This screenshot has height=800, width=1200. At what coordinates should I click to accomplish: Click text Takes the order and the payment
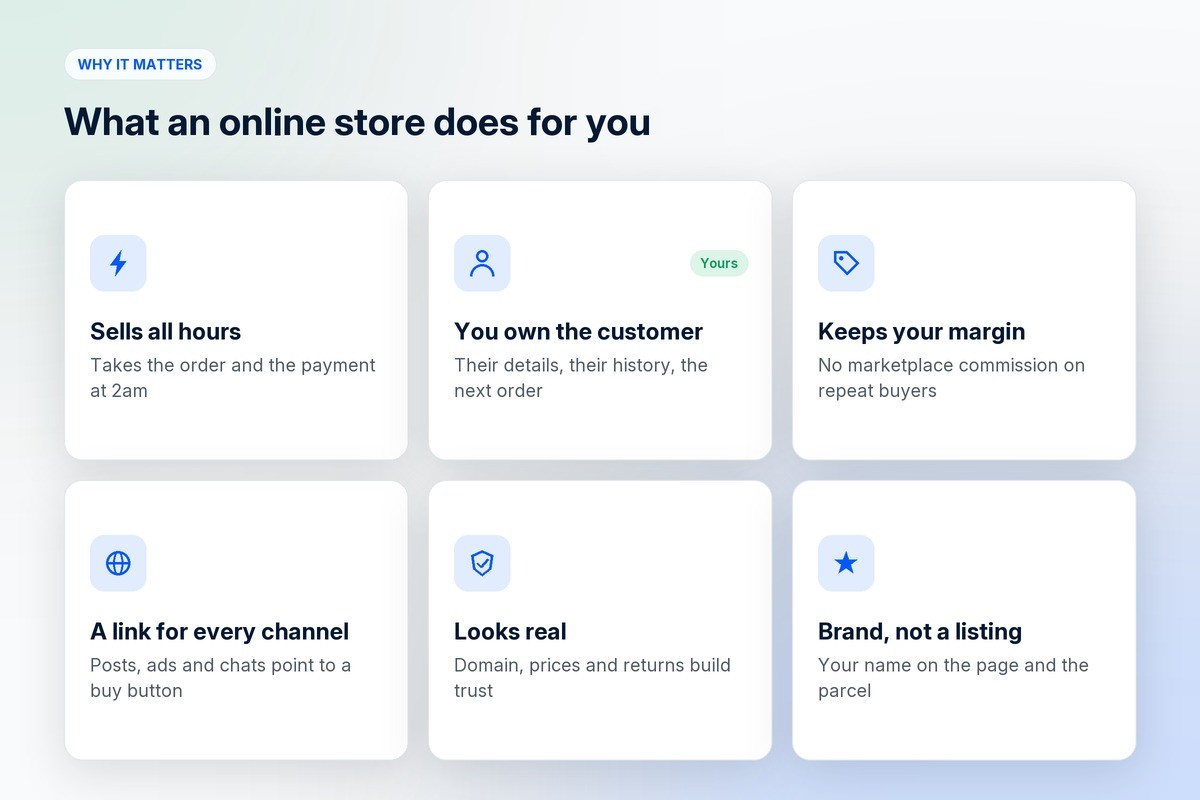[x=233, y=365]
